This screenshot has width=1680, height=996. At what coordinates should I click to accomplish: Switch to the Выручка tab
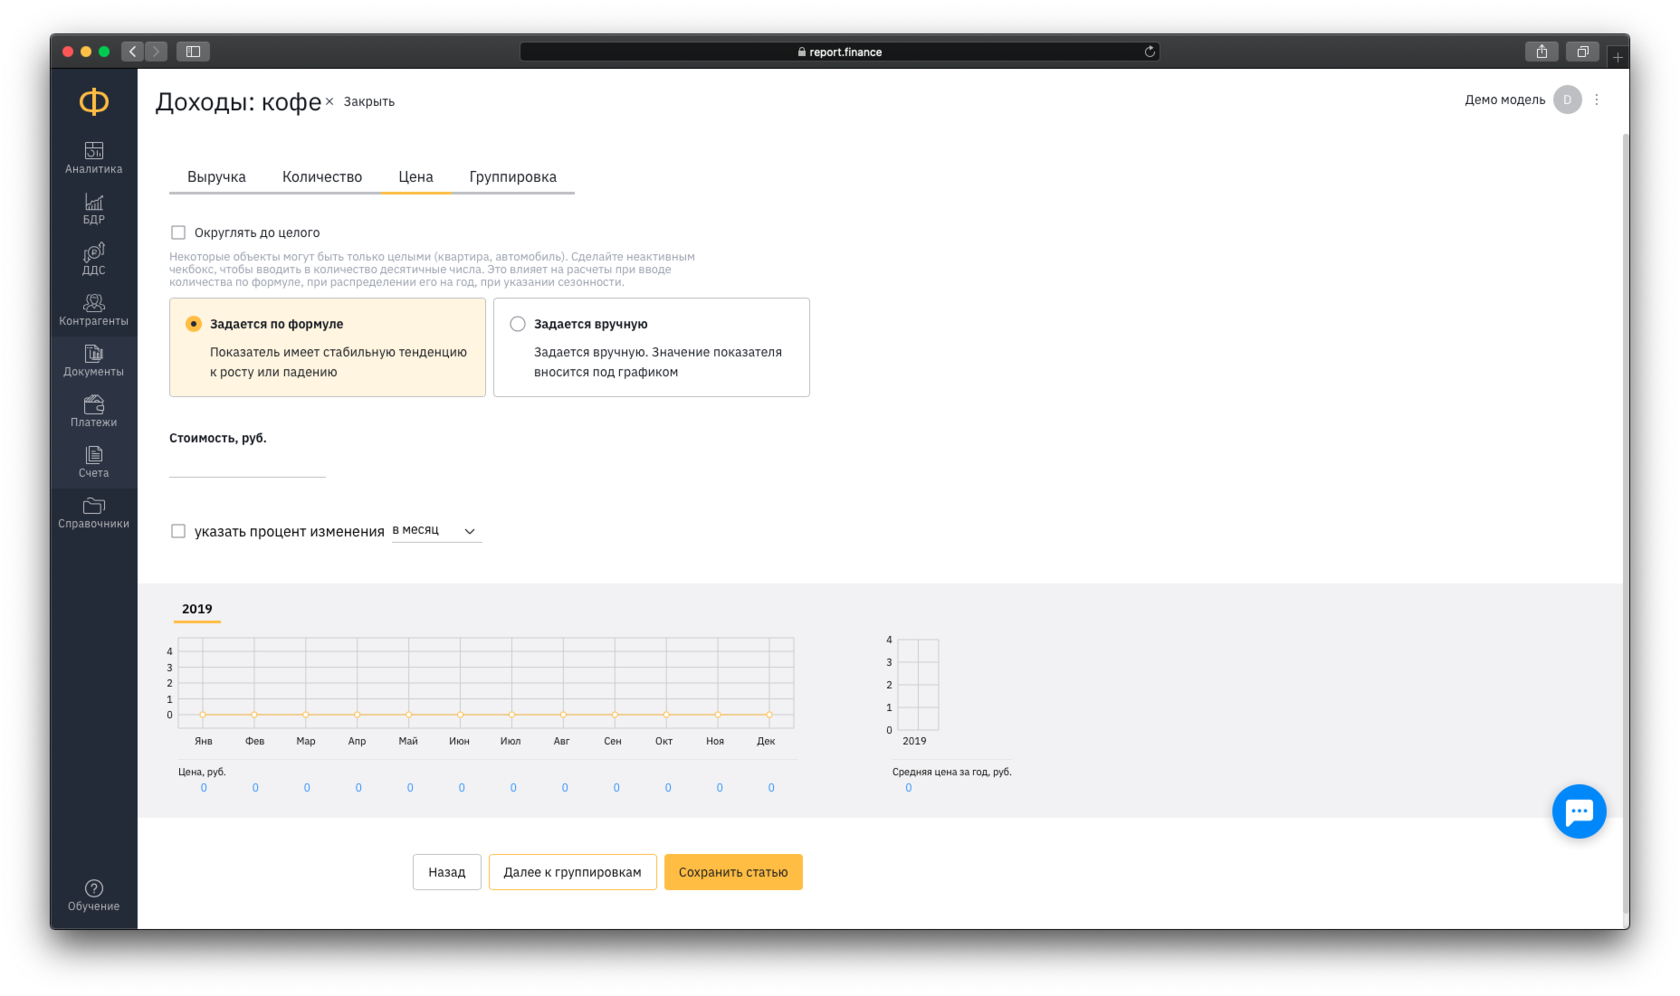pos(216,177)
